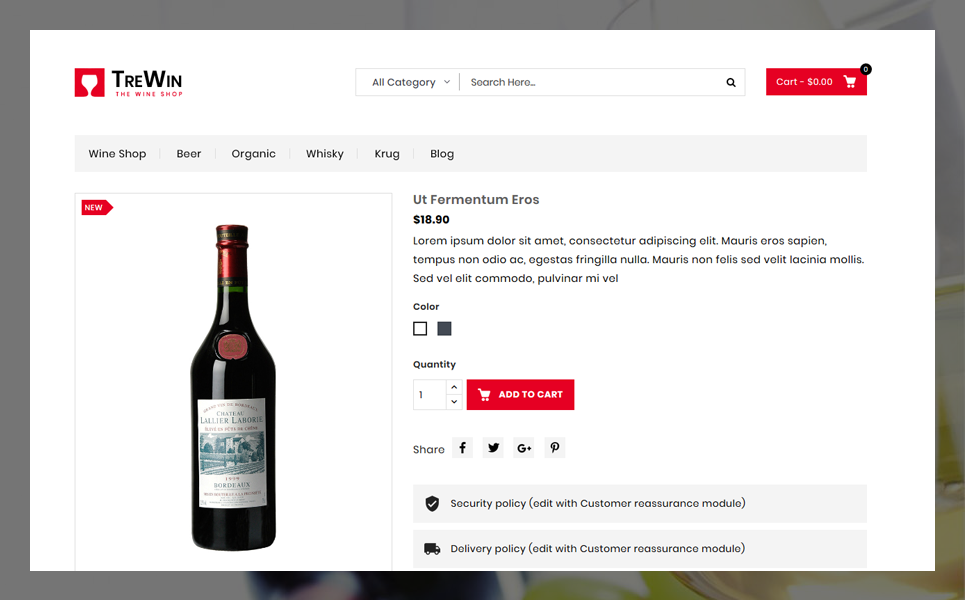Click the wine bottle product image
This screenshot has width=965, height=600.
(x=233, y=387)
